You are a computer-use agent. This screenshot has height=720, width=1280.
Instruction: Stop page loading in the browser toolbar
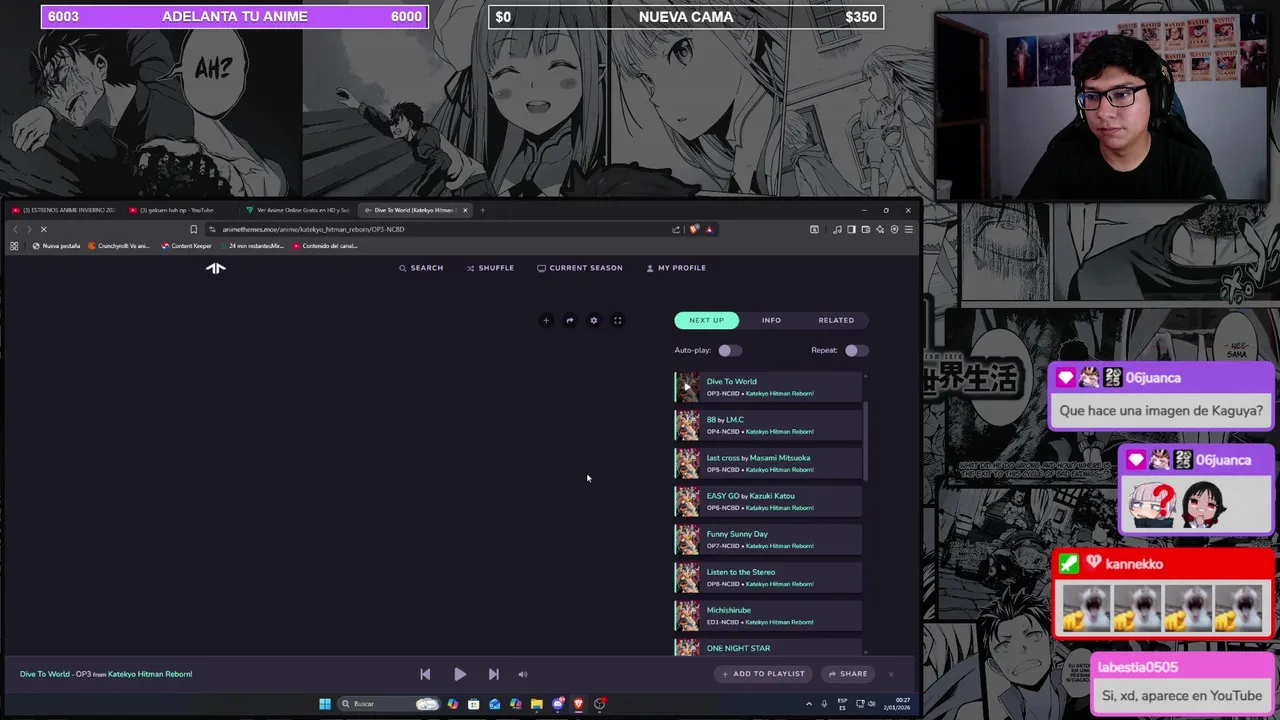[43, 229]
